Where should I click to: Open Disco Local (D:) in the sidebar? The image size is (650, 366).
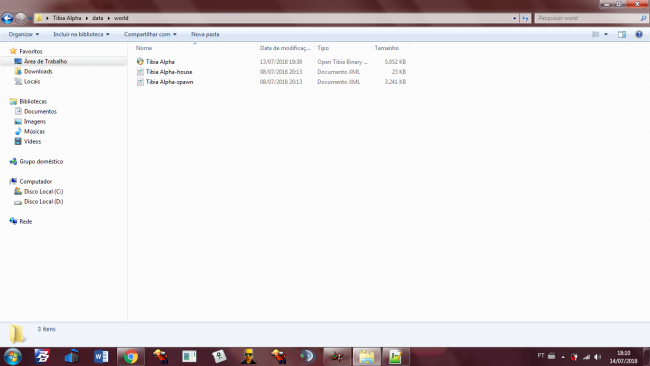click(44, 201)
